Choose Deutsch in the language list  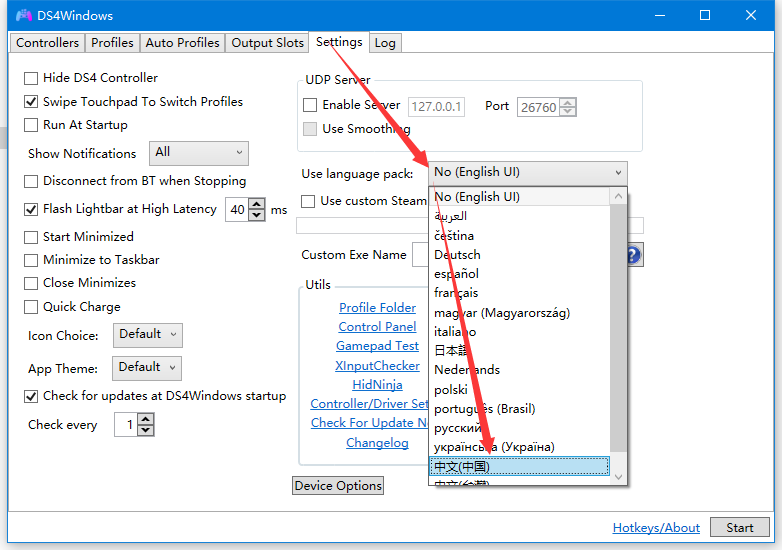457,255
